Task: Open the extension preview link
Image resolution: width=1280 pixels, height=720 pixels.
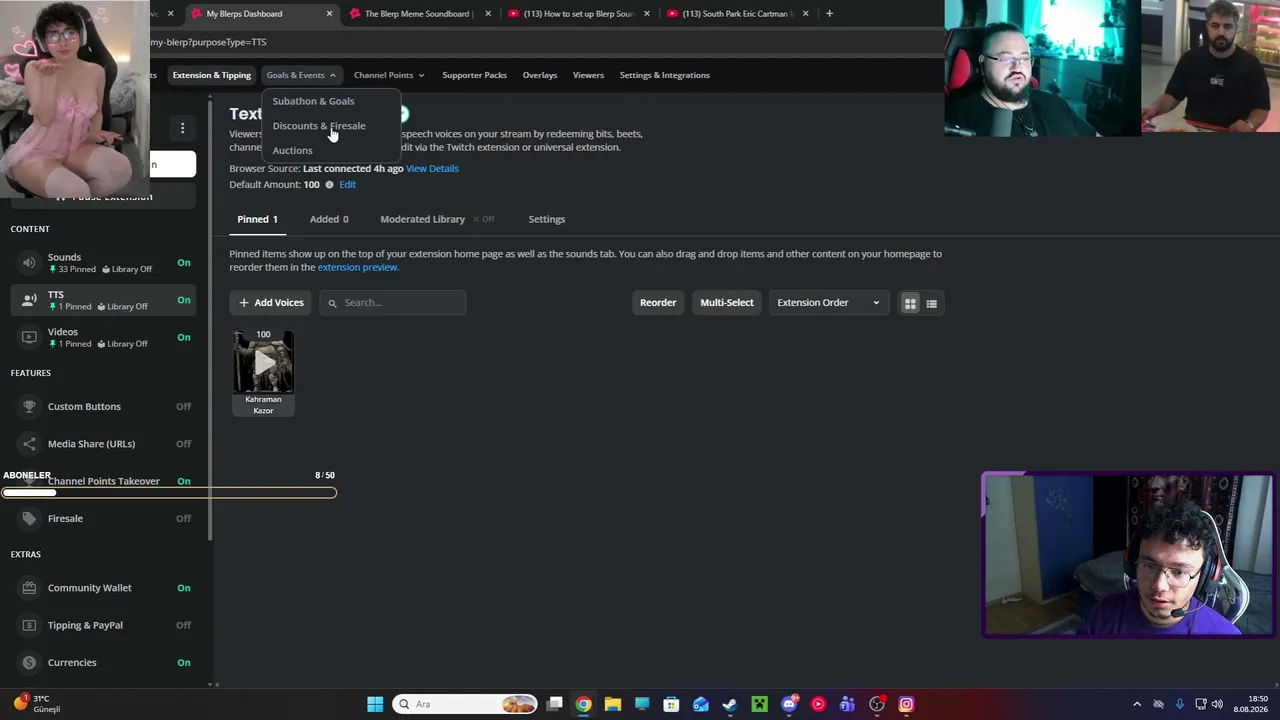Action: [x=358, y=268]
